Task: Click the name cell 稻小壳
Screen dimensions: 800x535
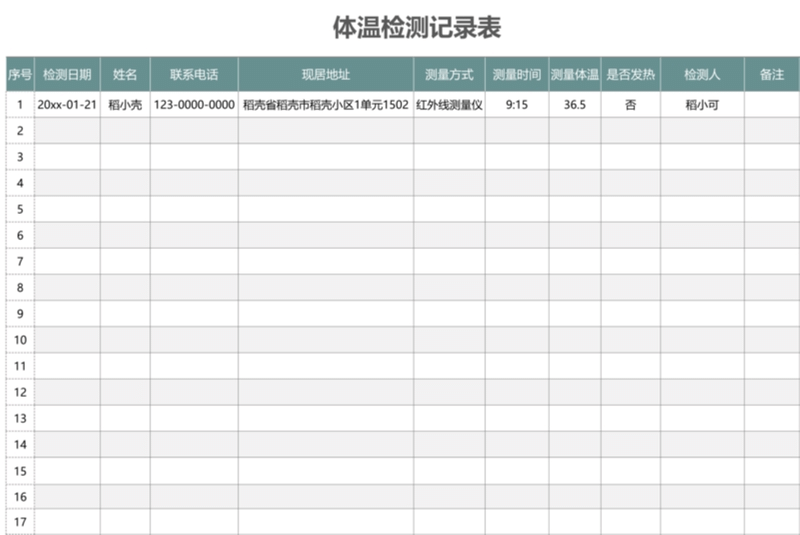Action: 125,104
